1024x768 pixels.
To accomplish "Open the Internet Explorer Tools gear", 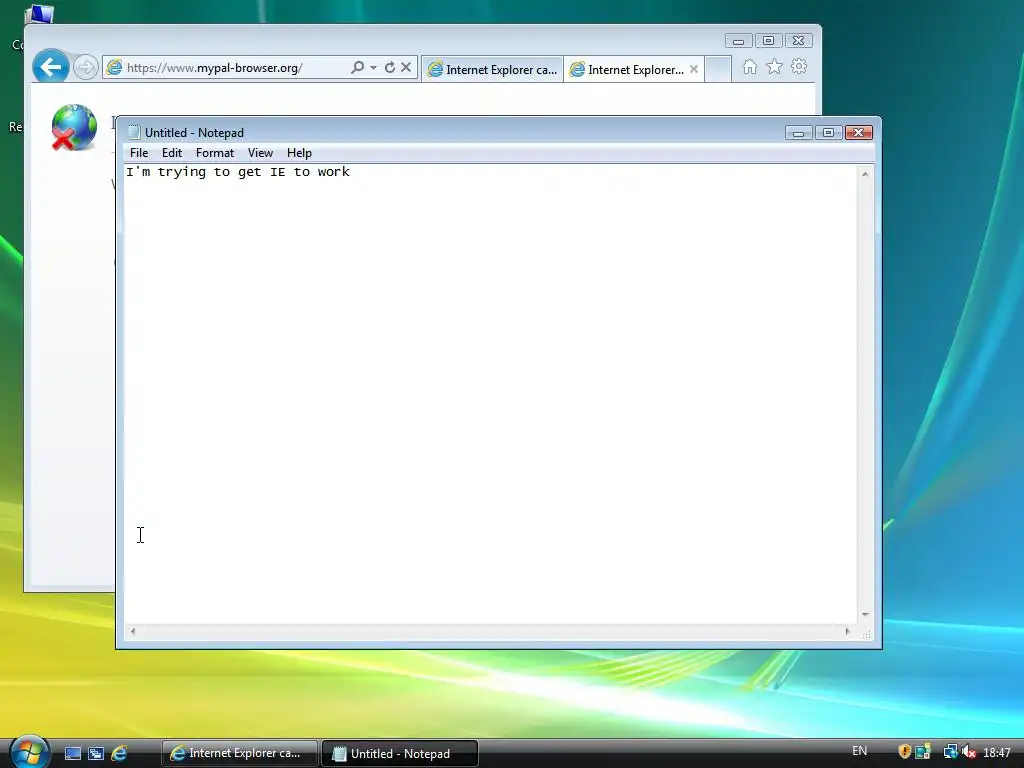I will [799, 67].
